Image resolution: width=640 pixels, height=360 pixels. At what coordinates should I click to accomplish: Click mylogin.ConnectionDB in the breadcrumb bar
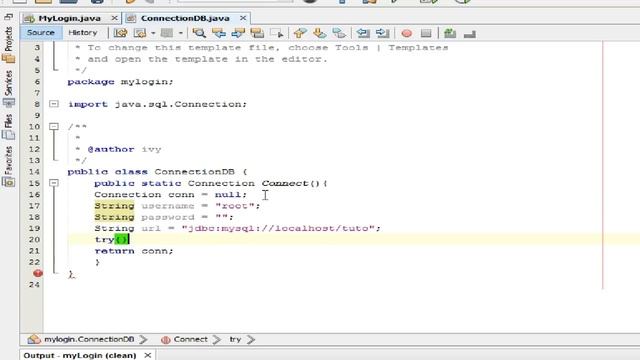pyautogui.click(x=89, y=339)
